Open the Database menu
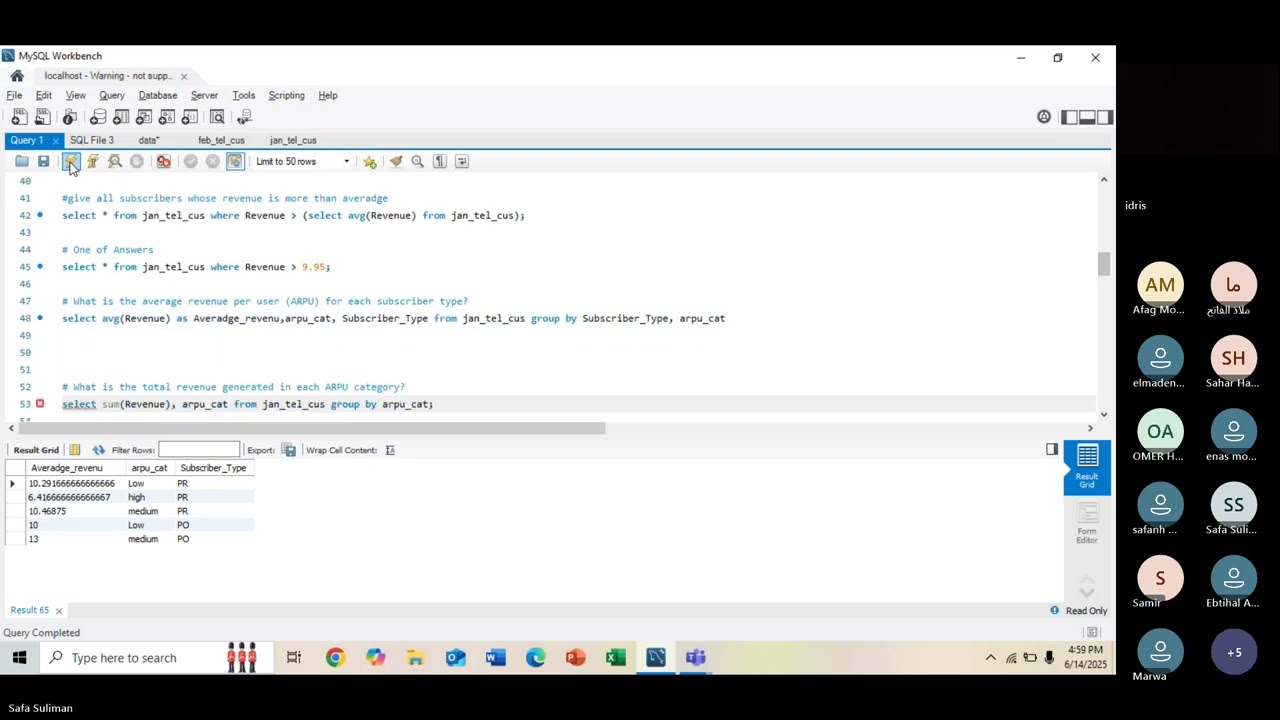Viewport: 1280px width, 720px height. [158, 95]
